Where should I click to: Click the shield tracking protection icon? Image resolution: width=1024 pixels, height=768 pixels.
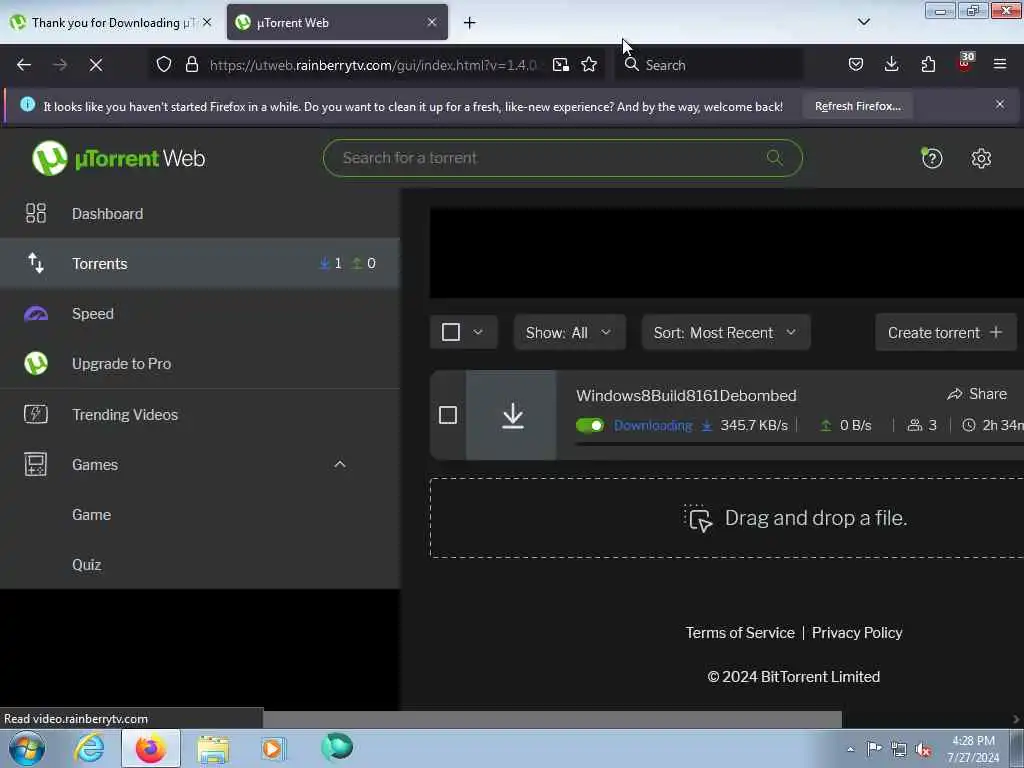click(x=164, y=64)
